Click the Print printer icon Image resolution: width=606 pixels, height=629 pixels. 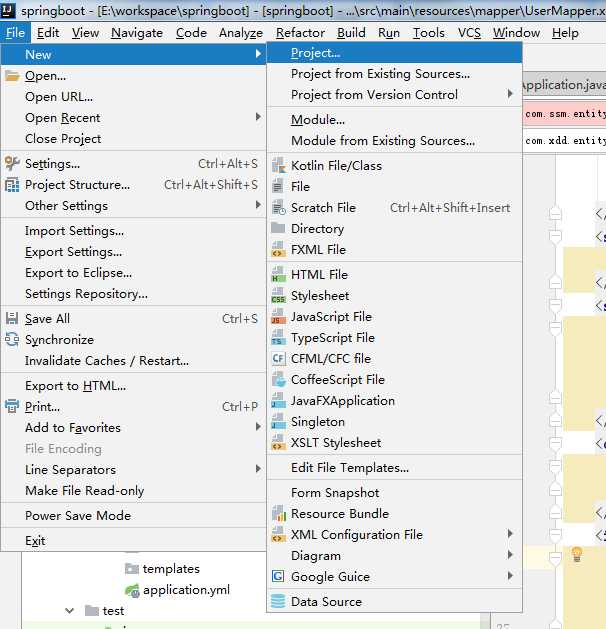pos(12,406)
